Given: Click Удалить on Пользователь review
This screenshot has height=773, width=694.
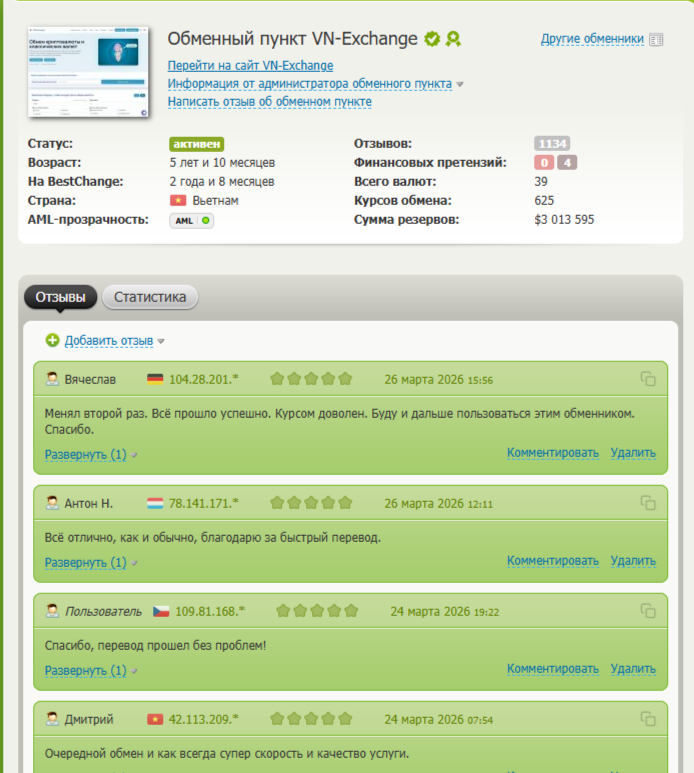Looking at the screenshot, I should point(633,668).
